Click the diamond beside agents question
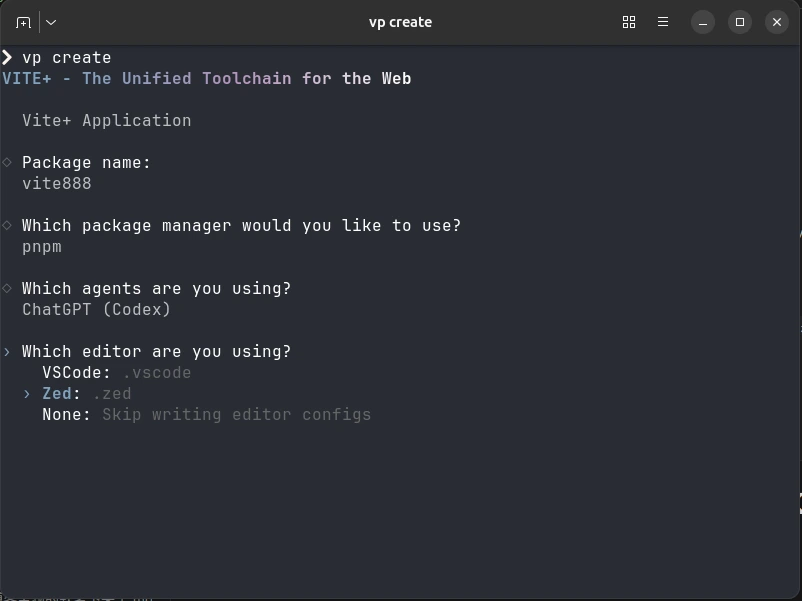The image size is (802, 601). tap(7, 288)
